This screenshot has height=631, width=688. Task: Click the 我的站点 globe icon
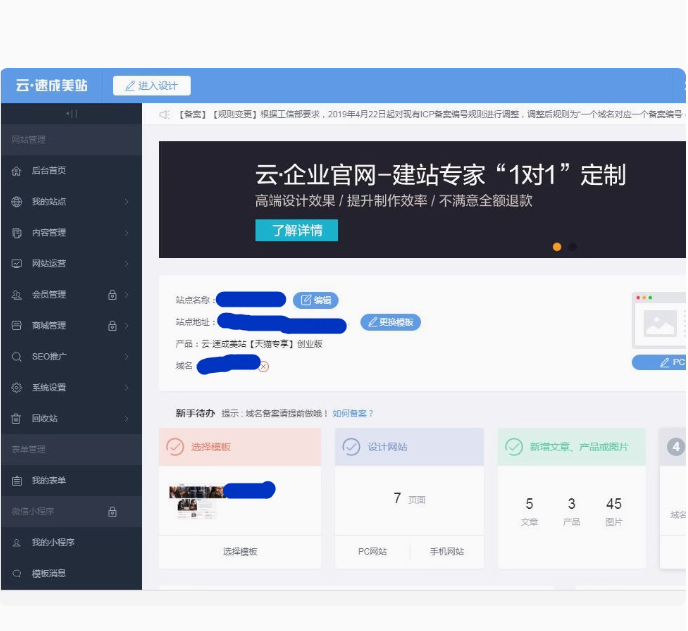click(x=17, y=202)
